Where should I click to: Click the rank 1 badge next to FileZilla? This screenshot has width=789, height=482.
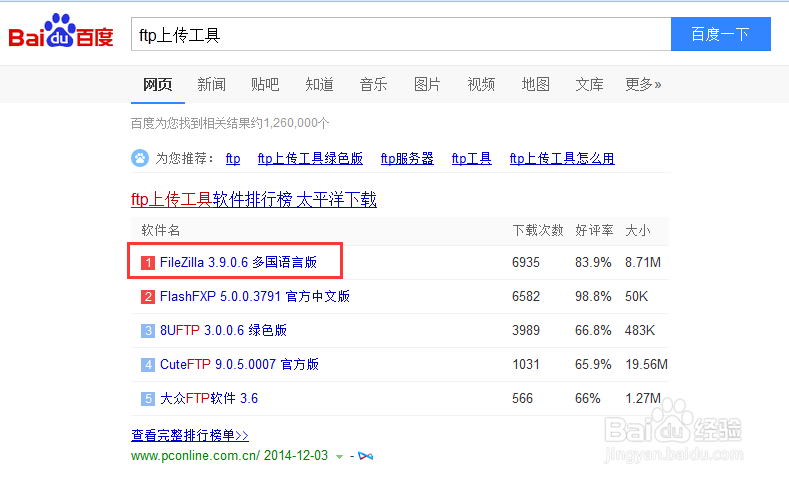[x=147, y=263]
